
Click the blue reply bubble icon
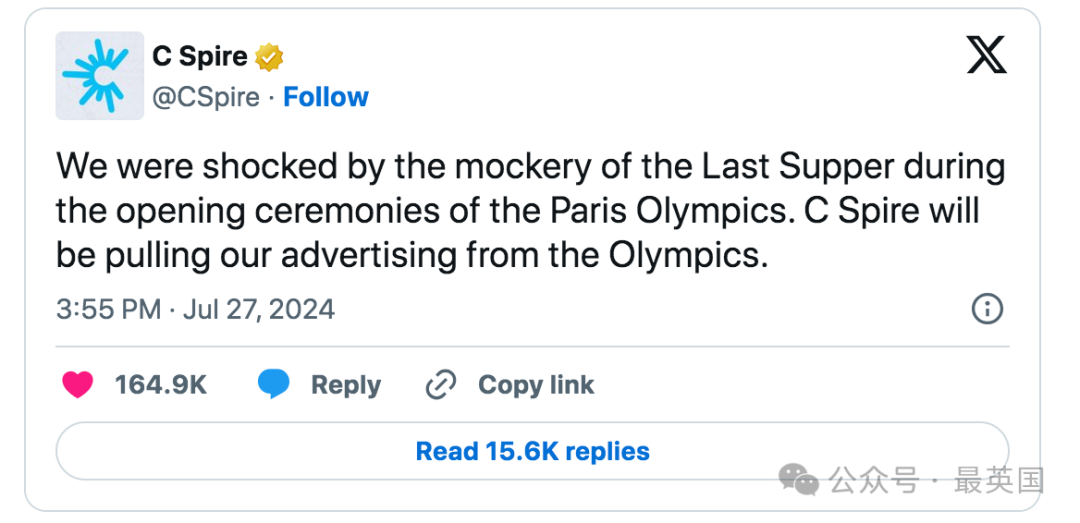(273, 384)
